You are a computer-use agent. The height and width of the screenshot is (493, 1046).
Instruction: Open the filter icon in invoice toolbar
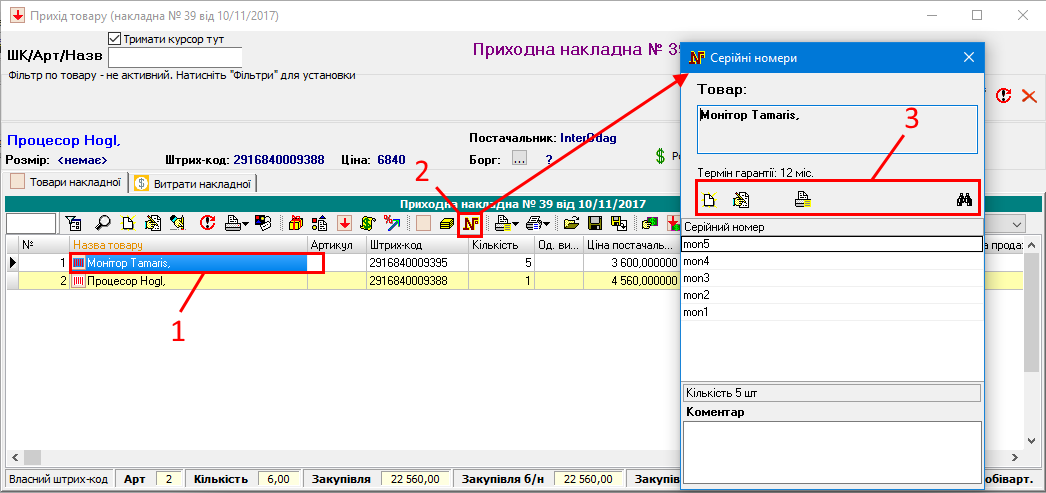tap(75, 224)
